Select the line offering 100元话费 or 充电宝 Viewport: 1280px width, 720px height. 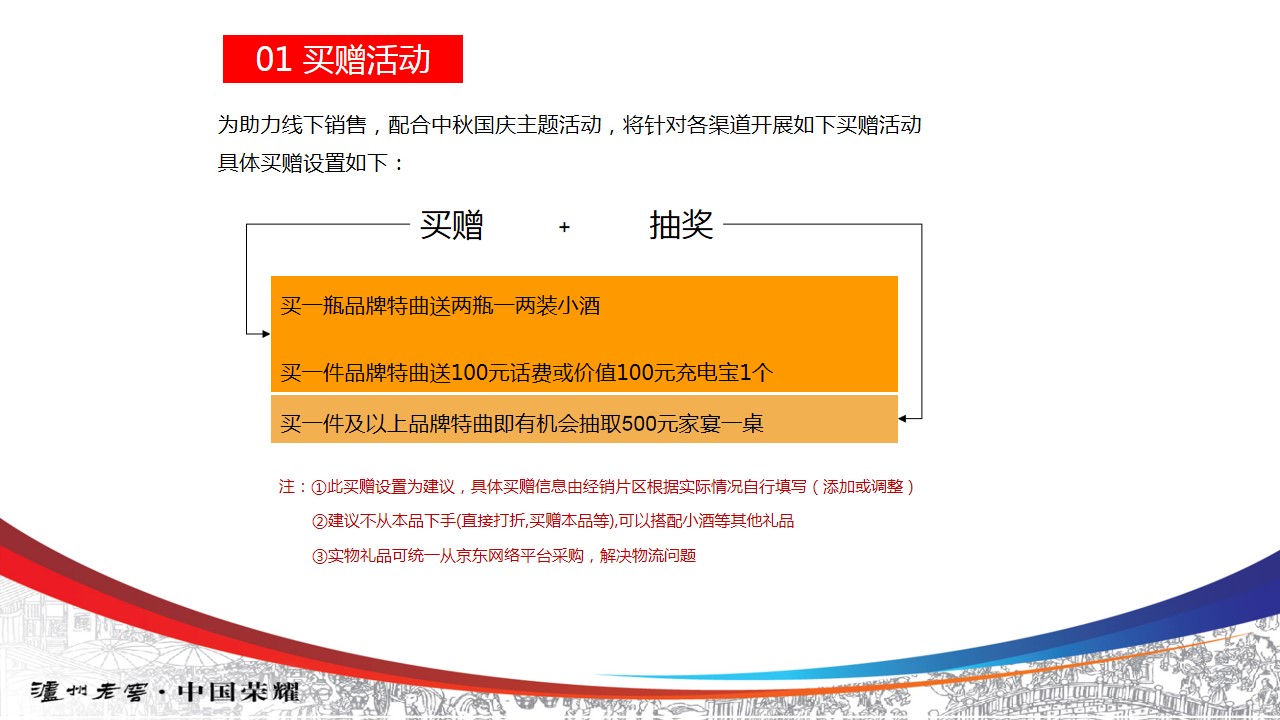[x=527, y=373]
